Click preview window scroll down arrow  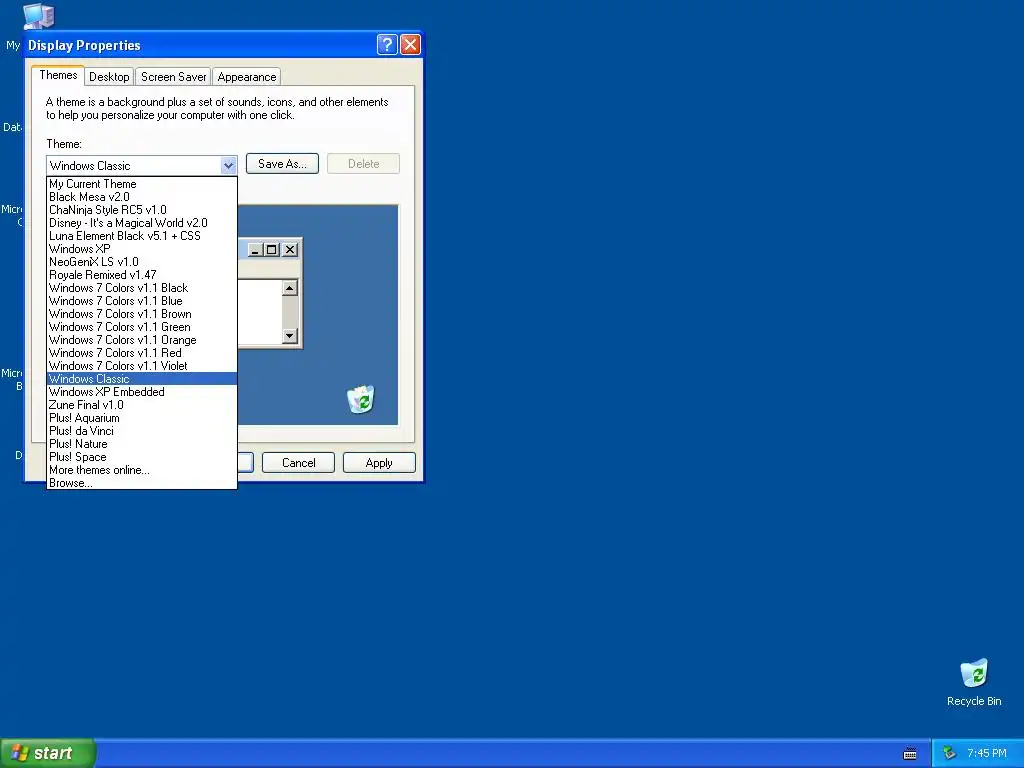click(289, 336)
